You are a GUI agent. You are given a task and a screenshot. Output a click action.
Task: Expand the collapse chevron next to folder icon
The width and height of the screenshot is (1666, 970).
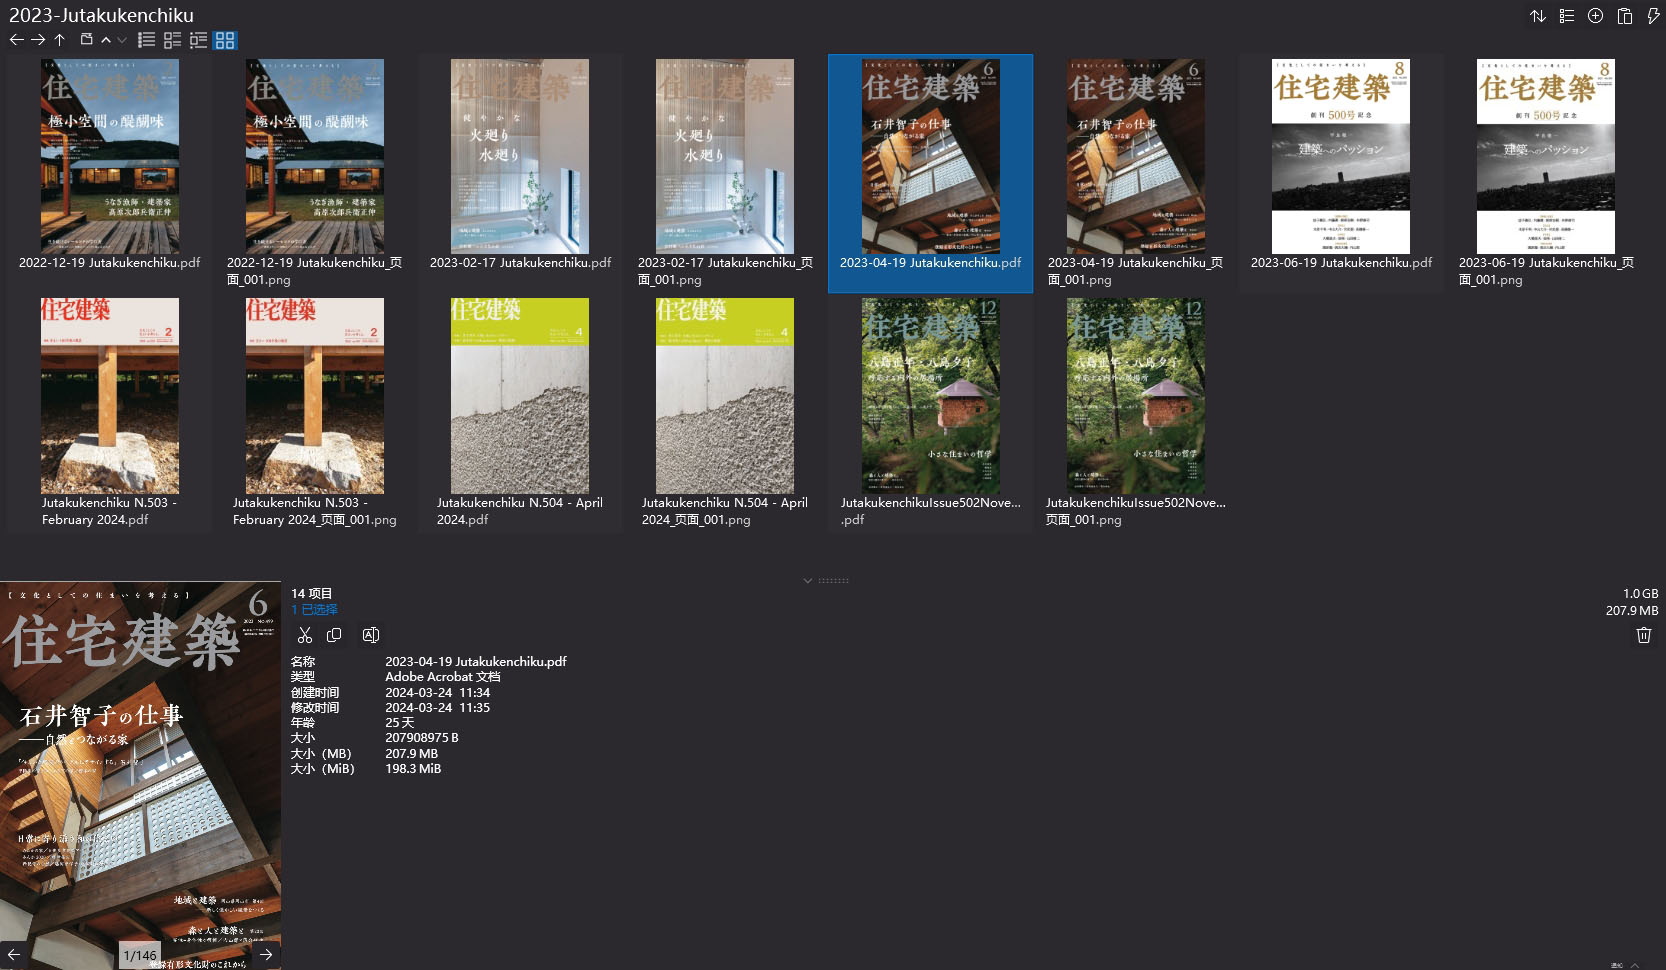point(106,40)
